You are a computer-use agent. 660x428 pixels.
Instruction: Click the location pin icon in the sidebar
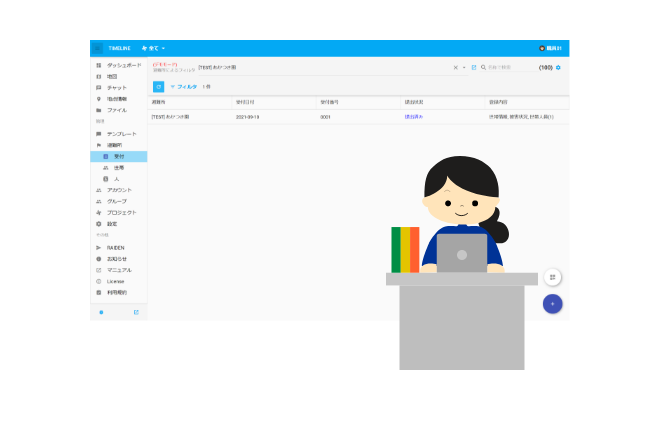pyautogui.click(x=98, y=99)
